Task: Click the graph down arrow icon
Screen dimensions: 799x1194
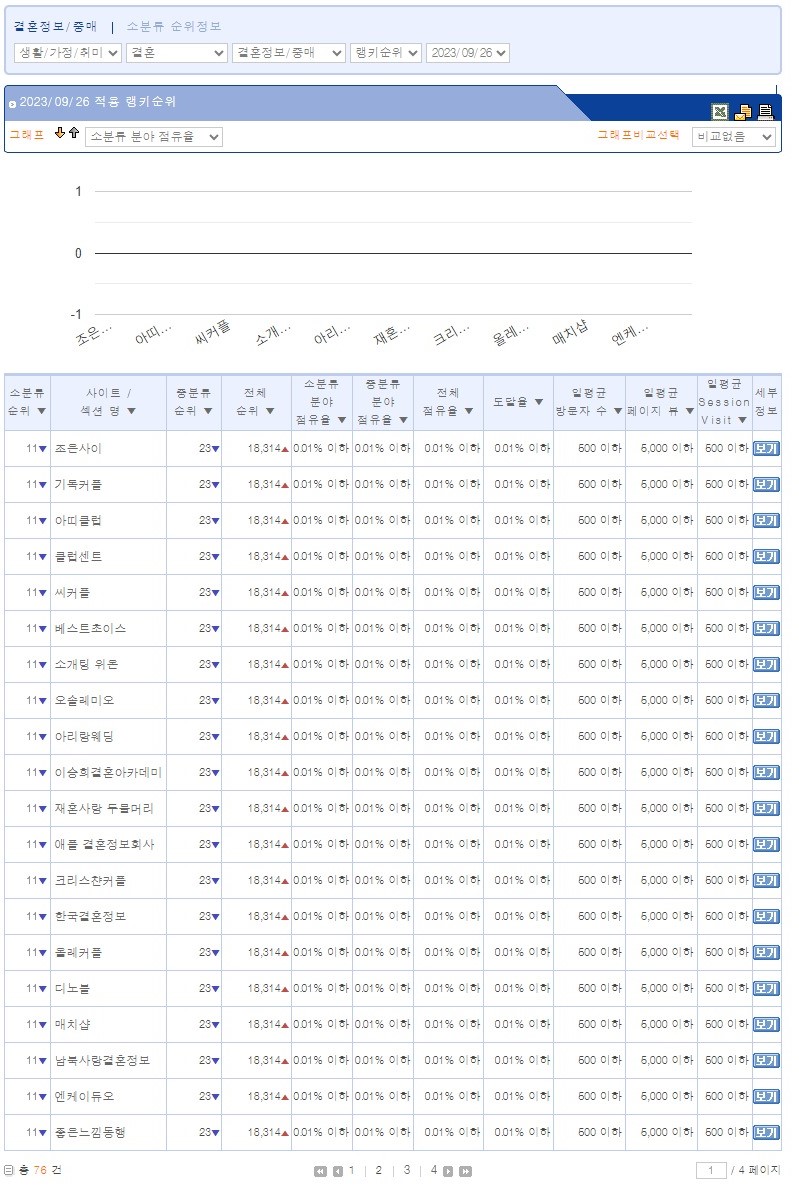Action: click(x=60, y=134)
